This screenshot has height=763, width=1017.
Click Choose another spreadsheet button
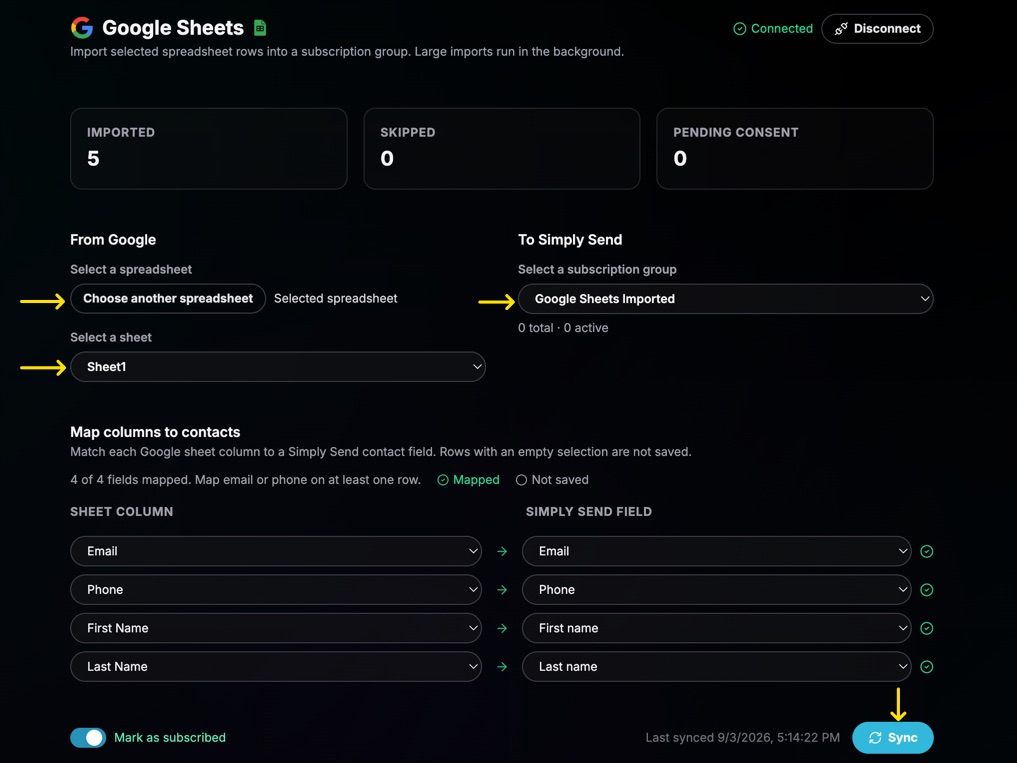pos(168,298)
